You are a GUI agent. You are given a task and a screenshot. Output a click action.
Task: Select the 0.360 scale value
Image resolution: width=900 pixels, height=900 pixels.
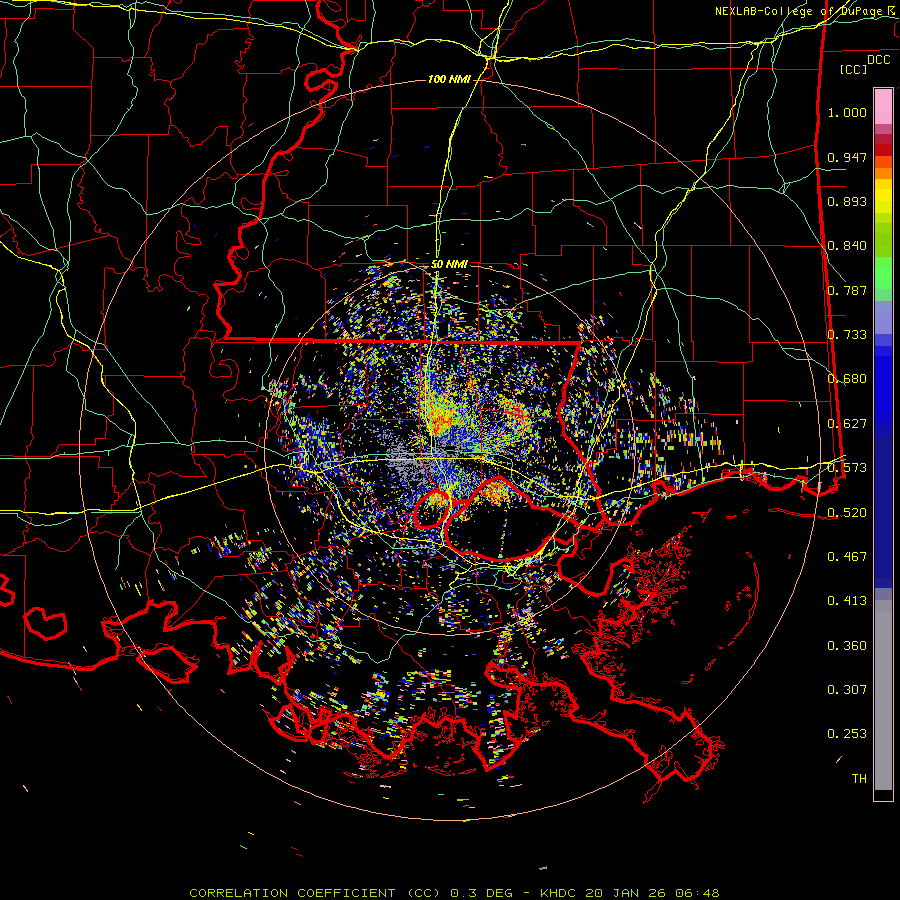click(x=847, y=646)
